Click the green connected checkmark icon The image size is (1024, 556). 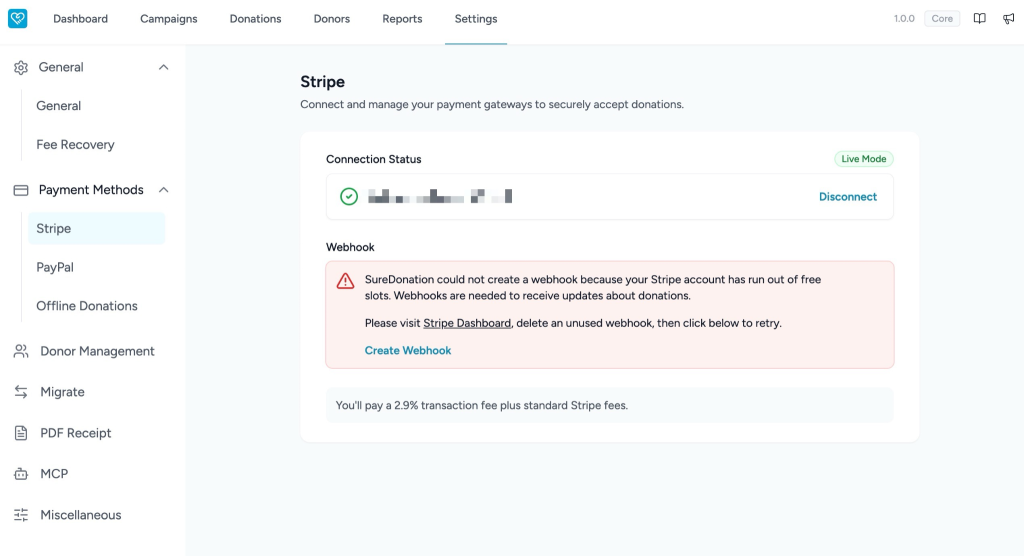click(349, 197)
